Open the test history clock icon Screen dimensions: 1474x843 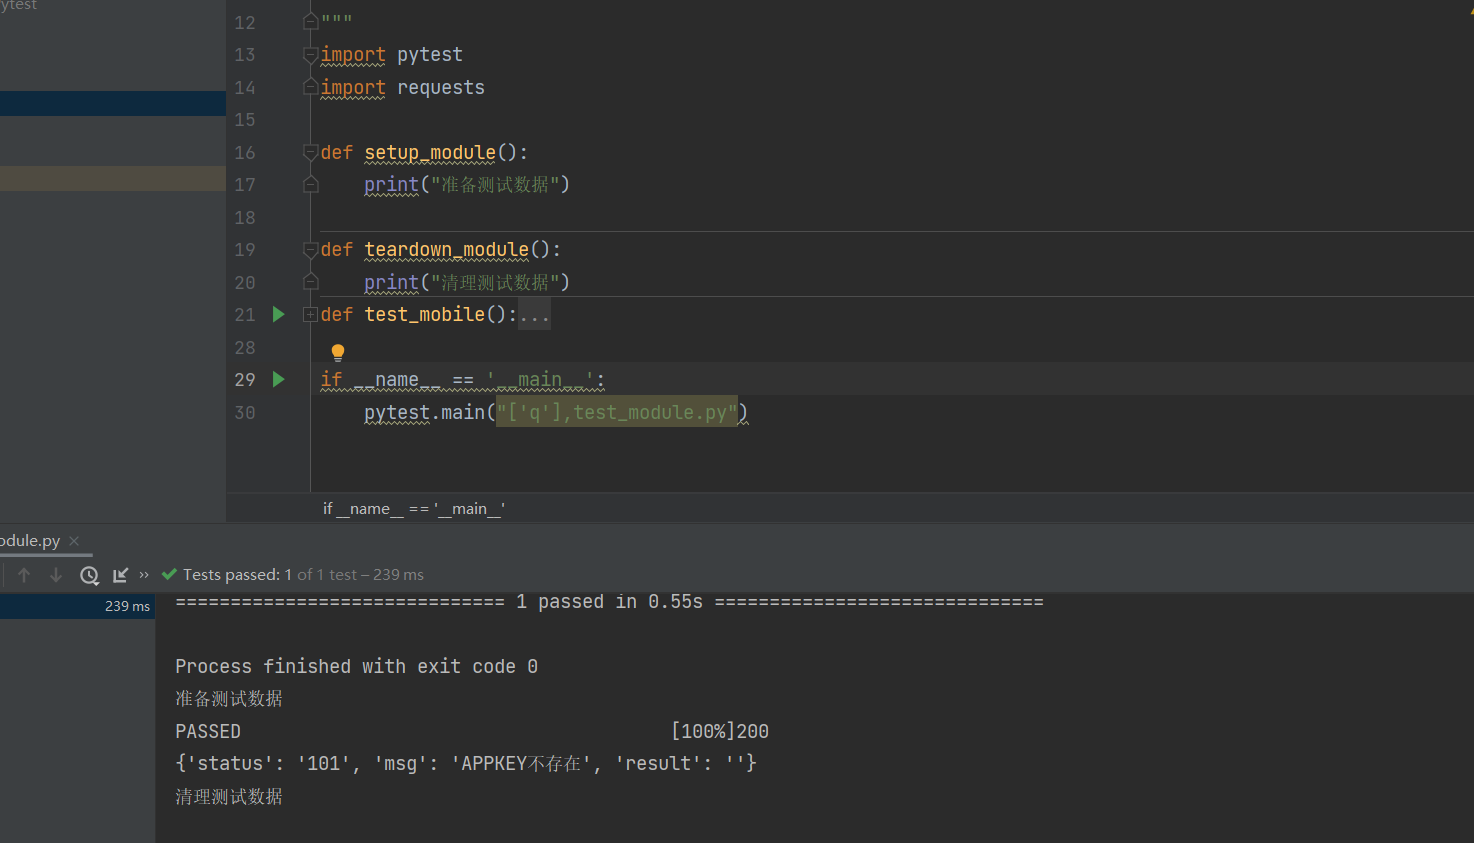click(x=89, y=575)
